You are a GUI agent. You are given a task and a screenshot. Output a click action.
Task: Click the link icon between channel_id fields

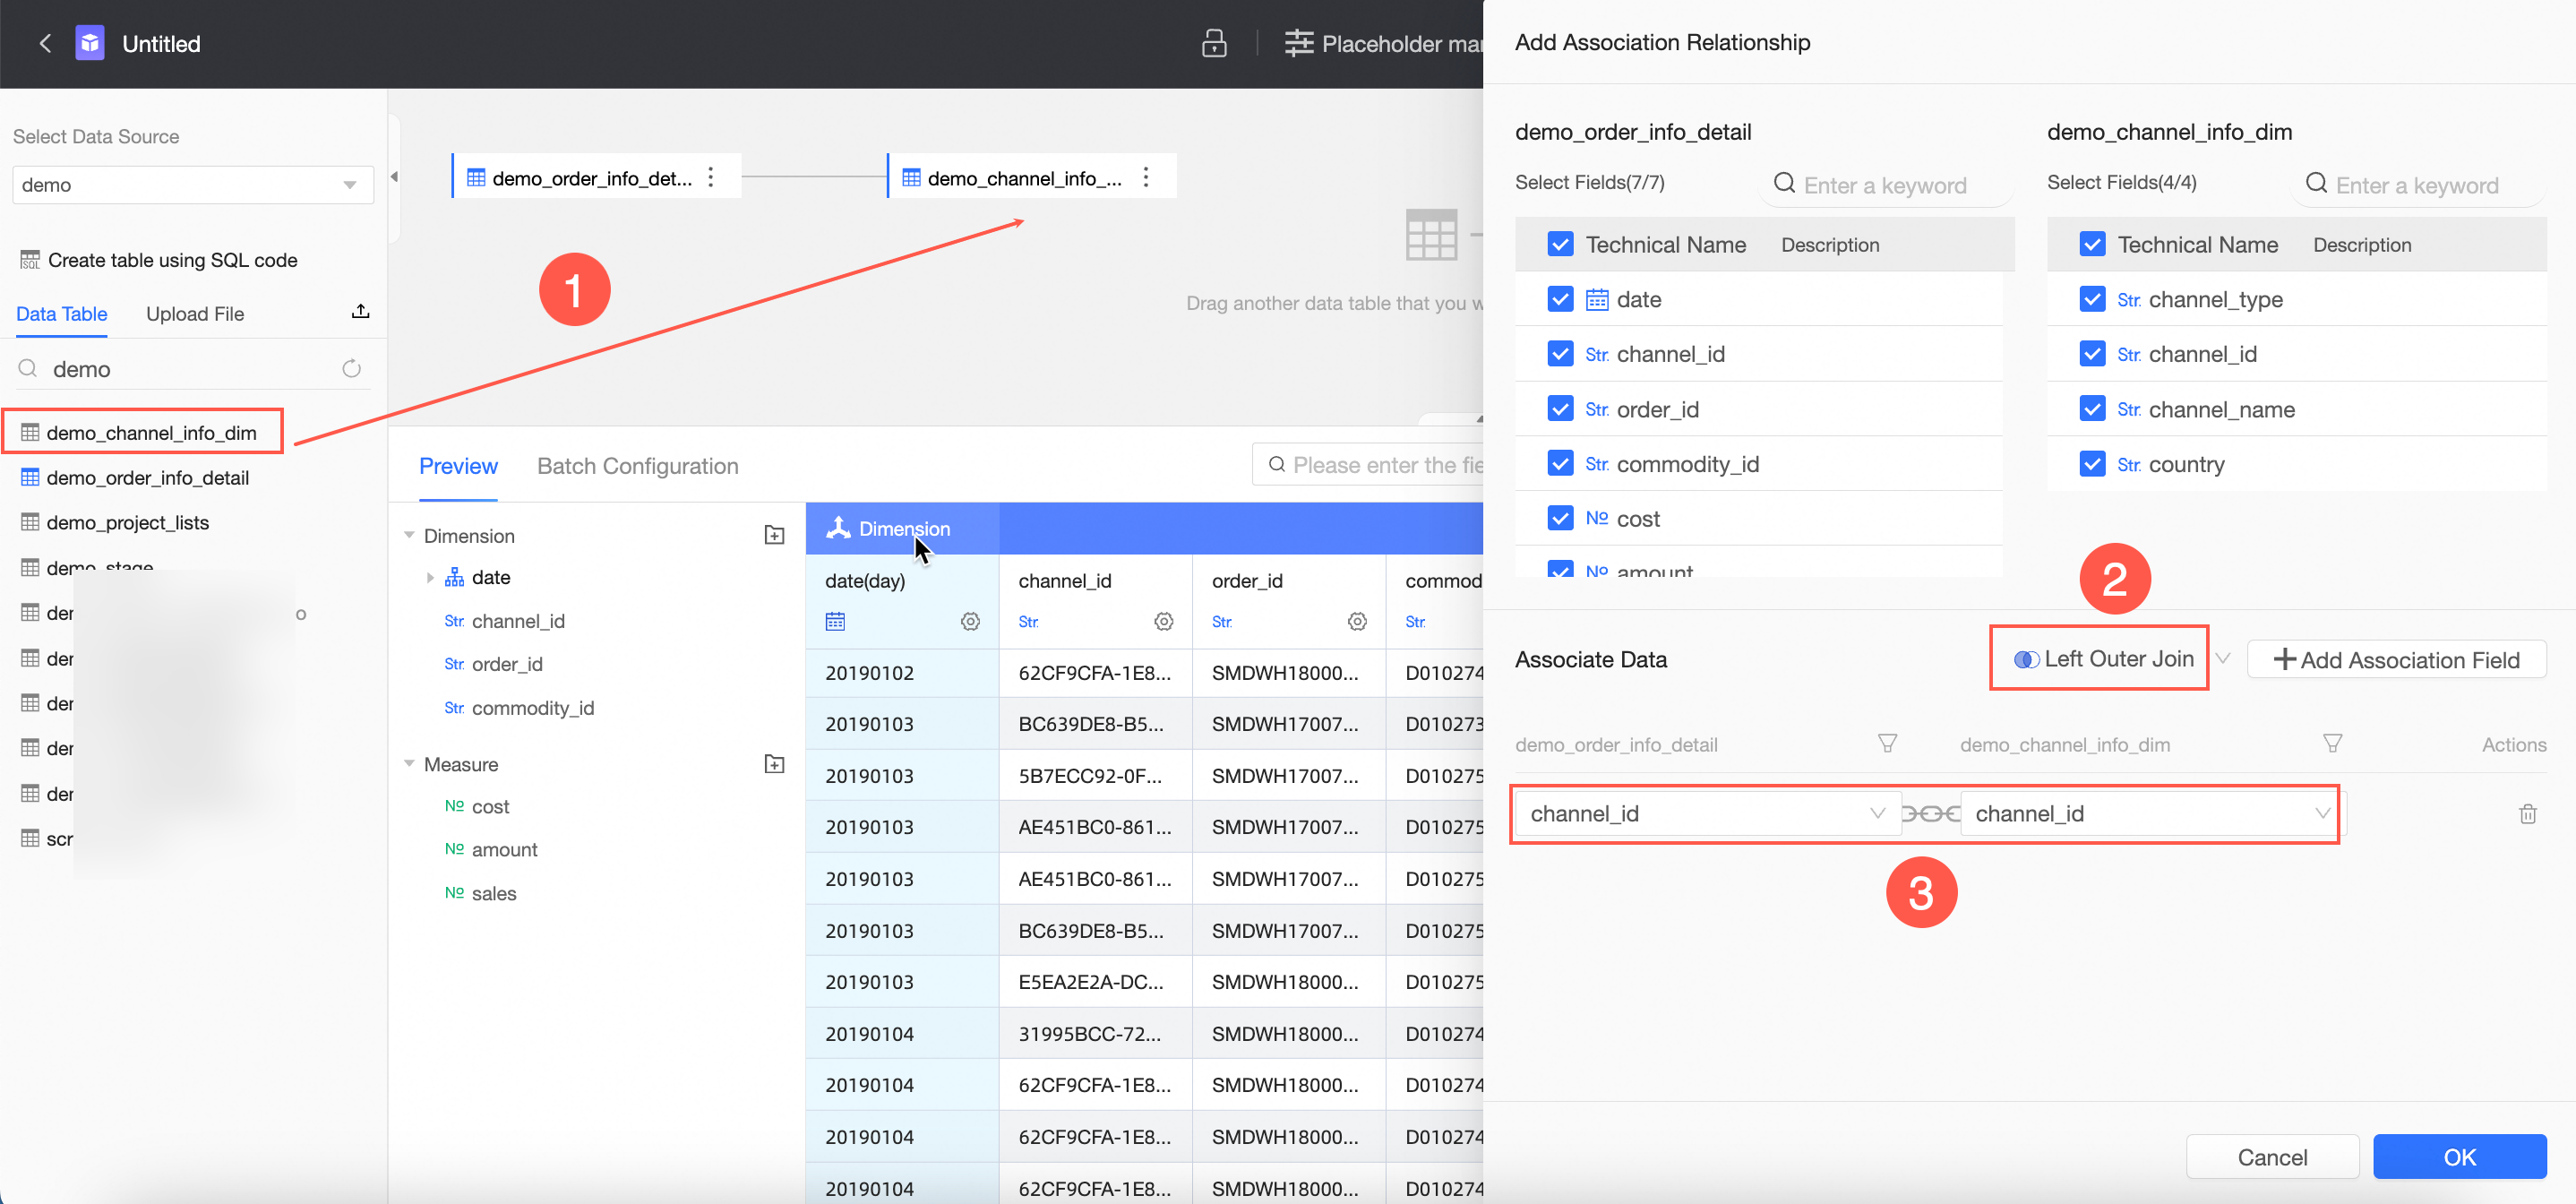1930,814
